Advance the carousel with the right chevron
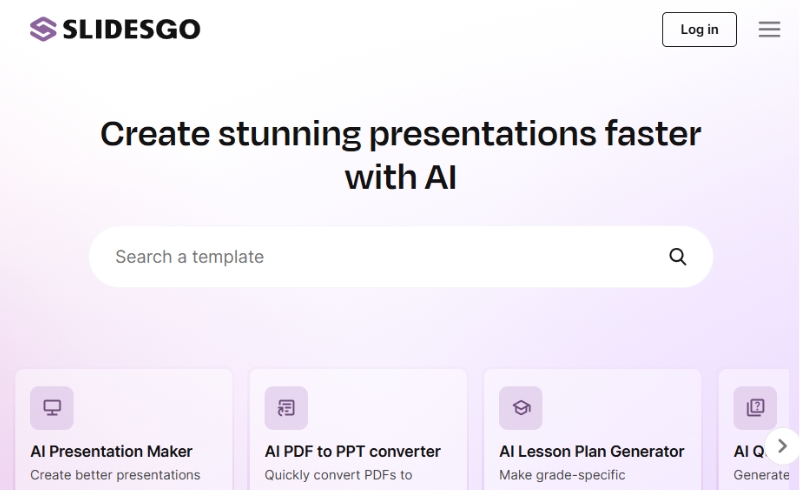The height and width of the screenshot is (490, 800). coord(782,446)
